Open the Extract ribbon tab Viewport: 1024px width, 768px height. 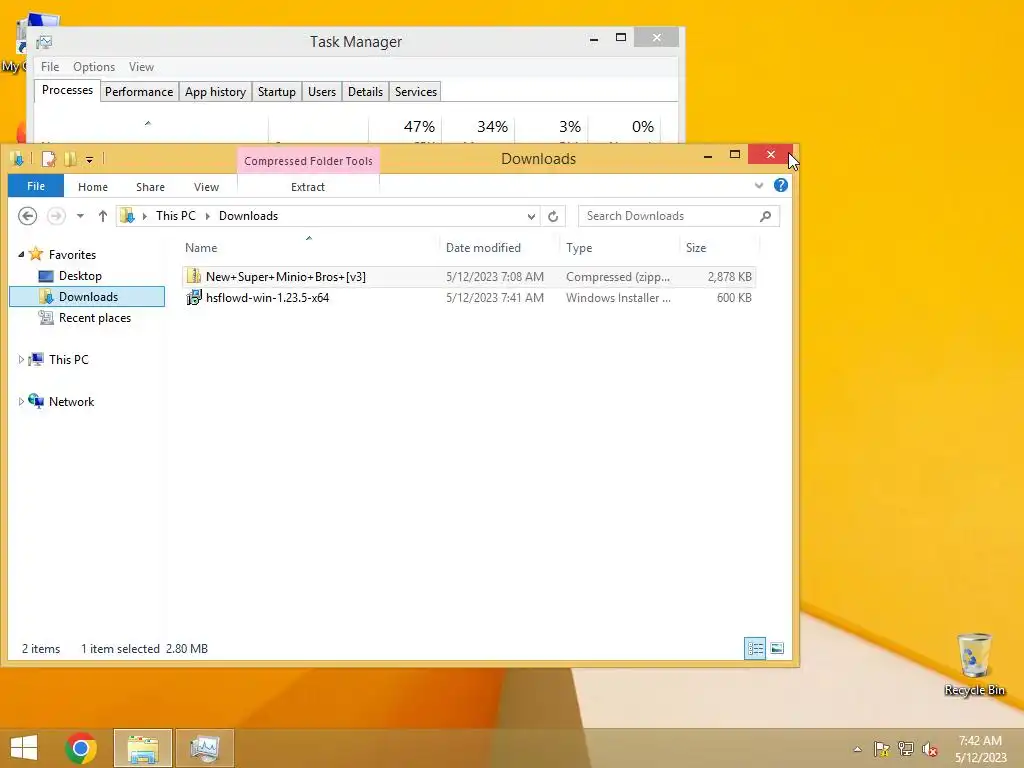(x=308, y=187)
